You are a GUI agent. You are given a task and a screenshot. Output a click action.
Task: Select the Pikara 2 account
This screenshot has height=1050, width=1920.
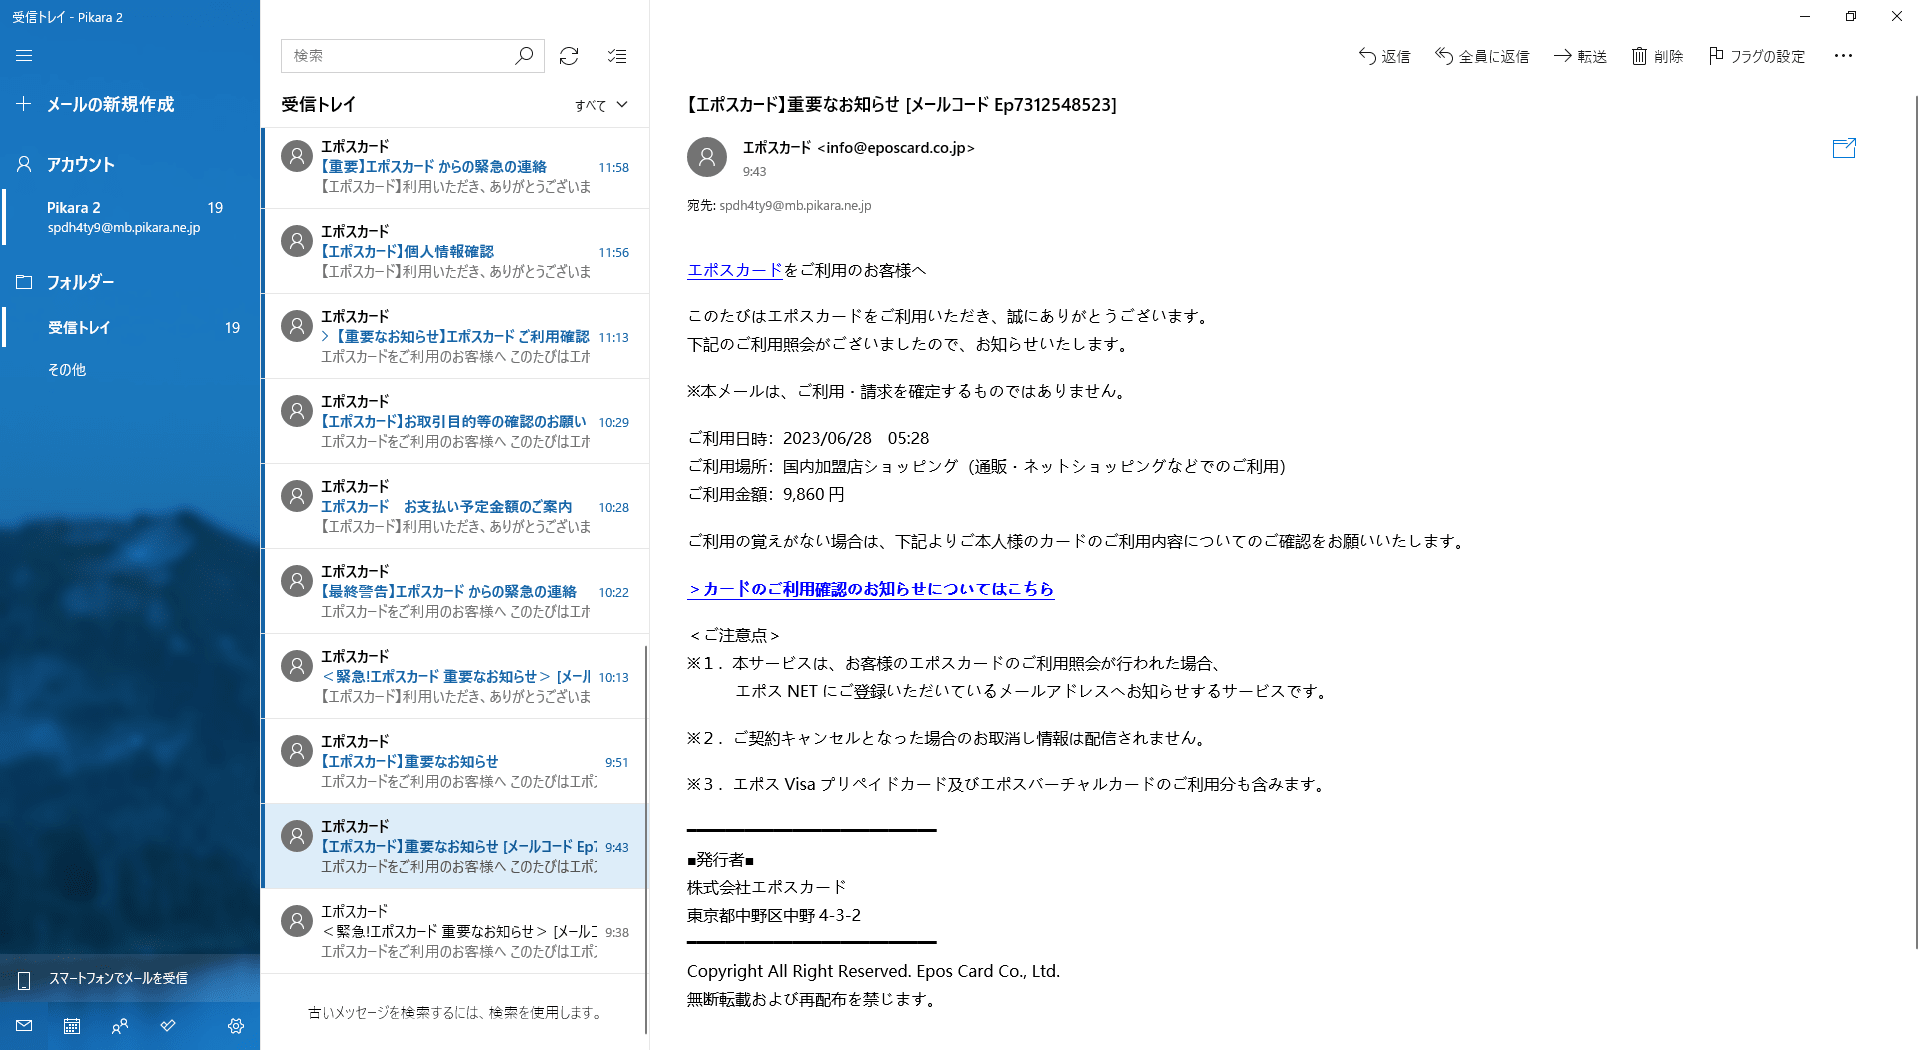tap(130, 217)
